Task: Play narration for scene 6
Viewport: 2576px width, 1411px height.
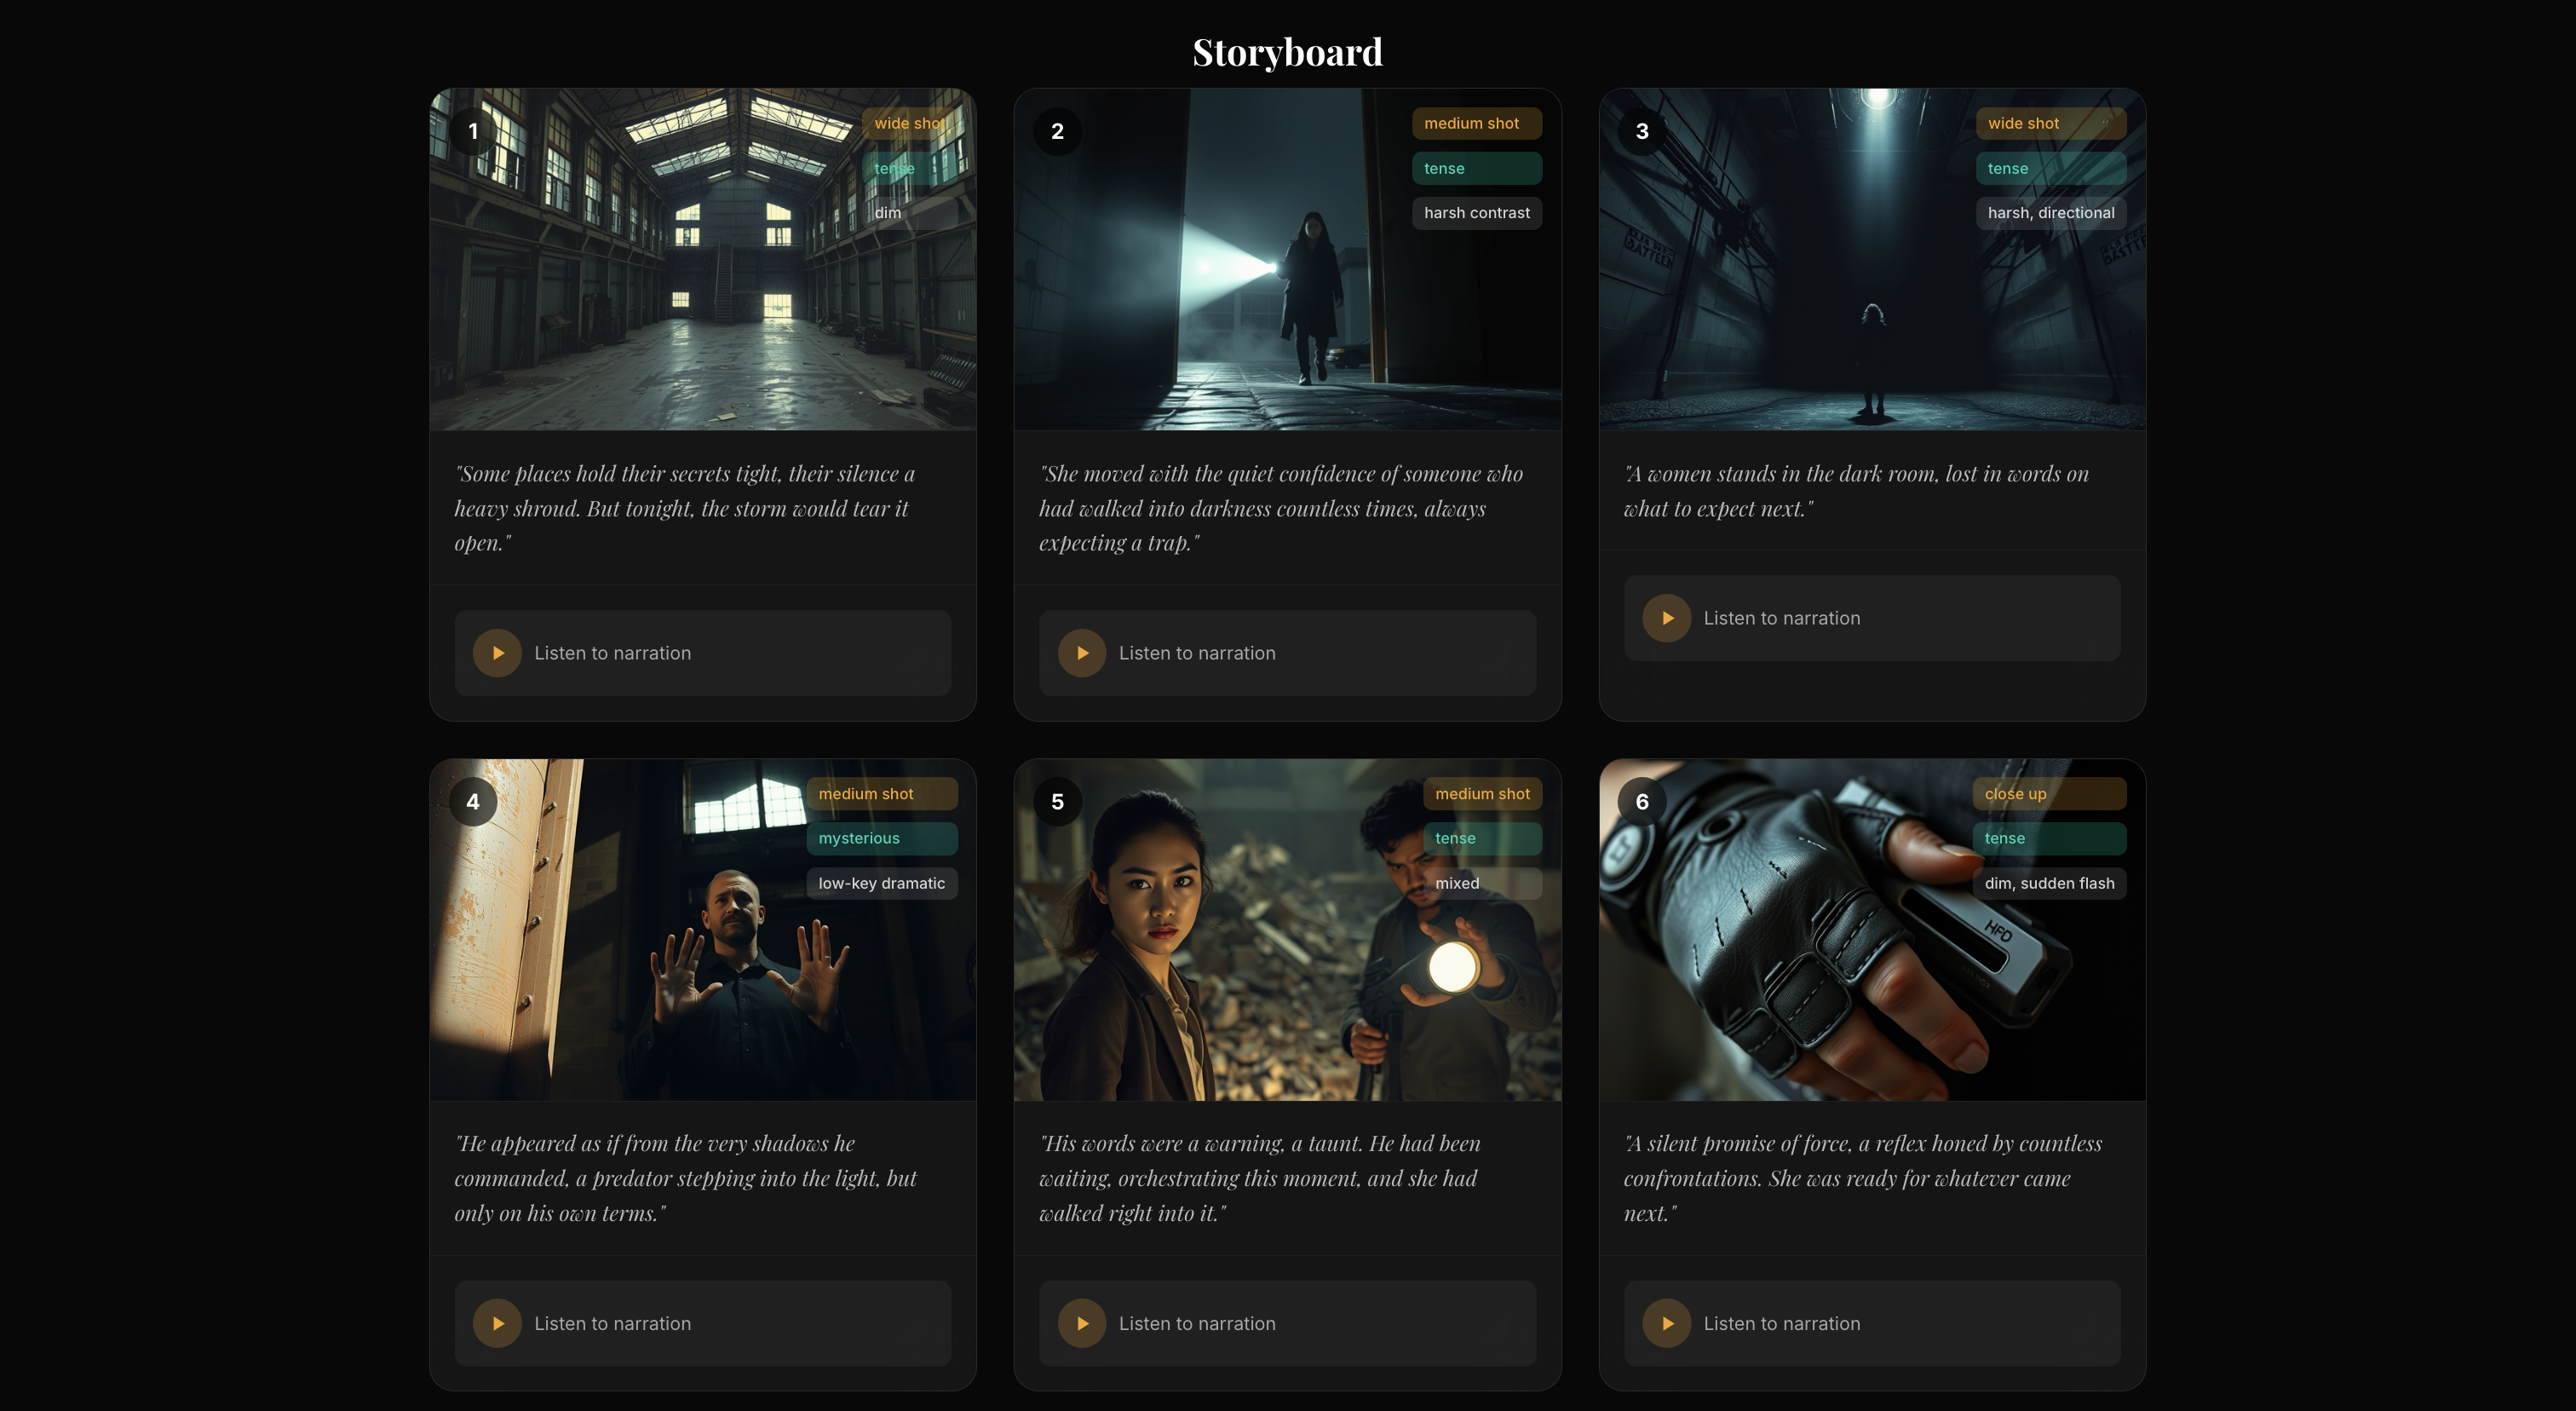Action: tap(1667, 1323)
